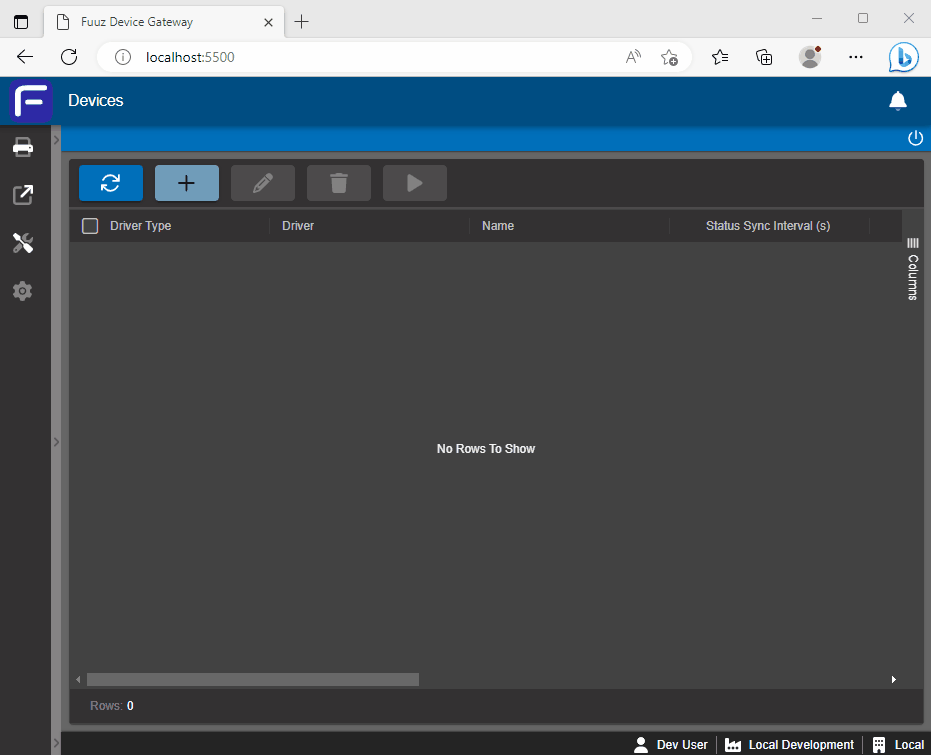Viewport: 931px width, 755px height.
Task: Sort by Driver Type column
Action: click(141, 226)
